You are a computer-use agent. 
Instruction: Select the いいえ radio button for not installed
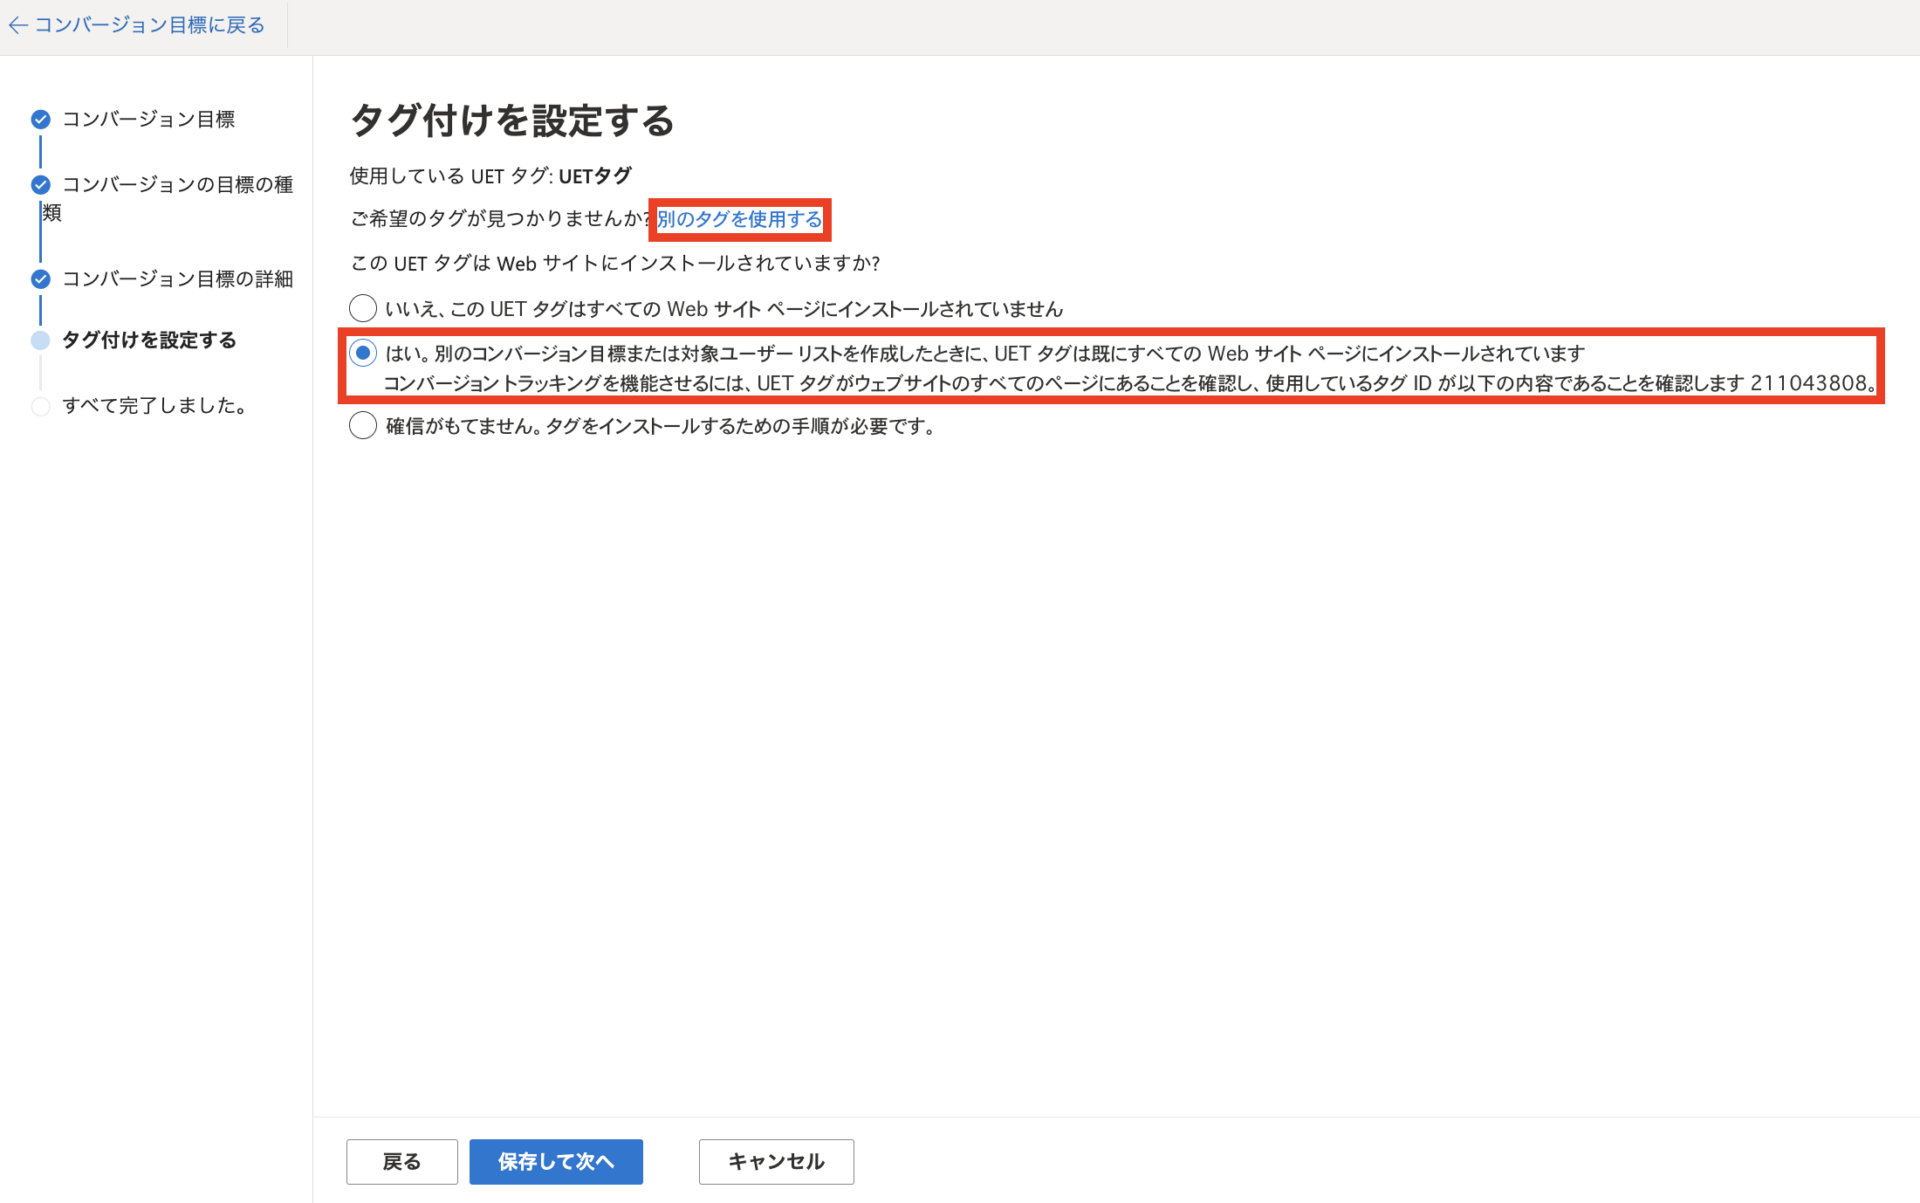(363, 308)
